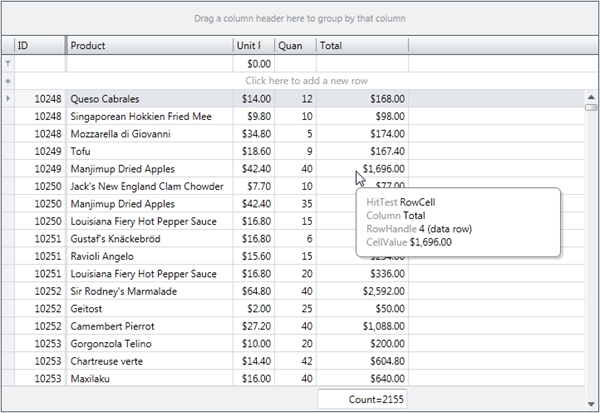Sort by the ID column header
Screen dimensions: 600x413
tap(40, 46)
